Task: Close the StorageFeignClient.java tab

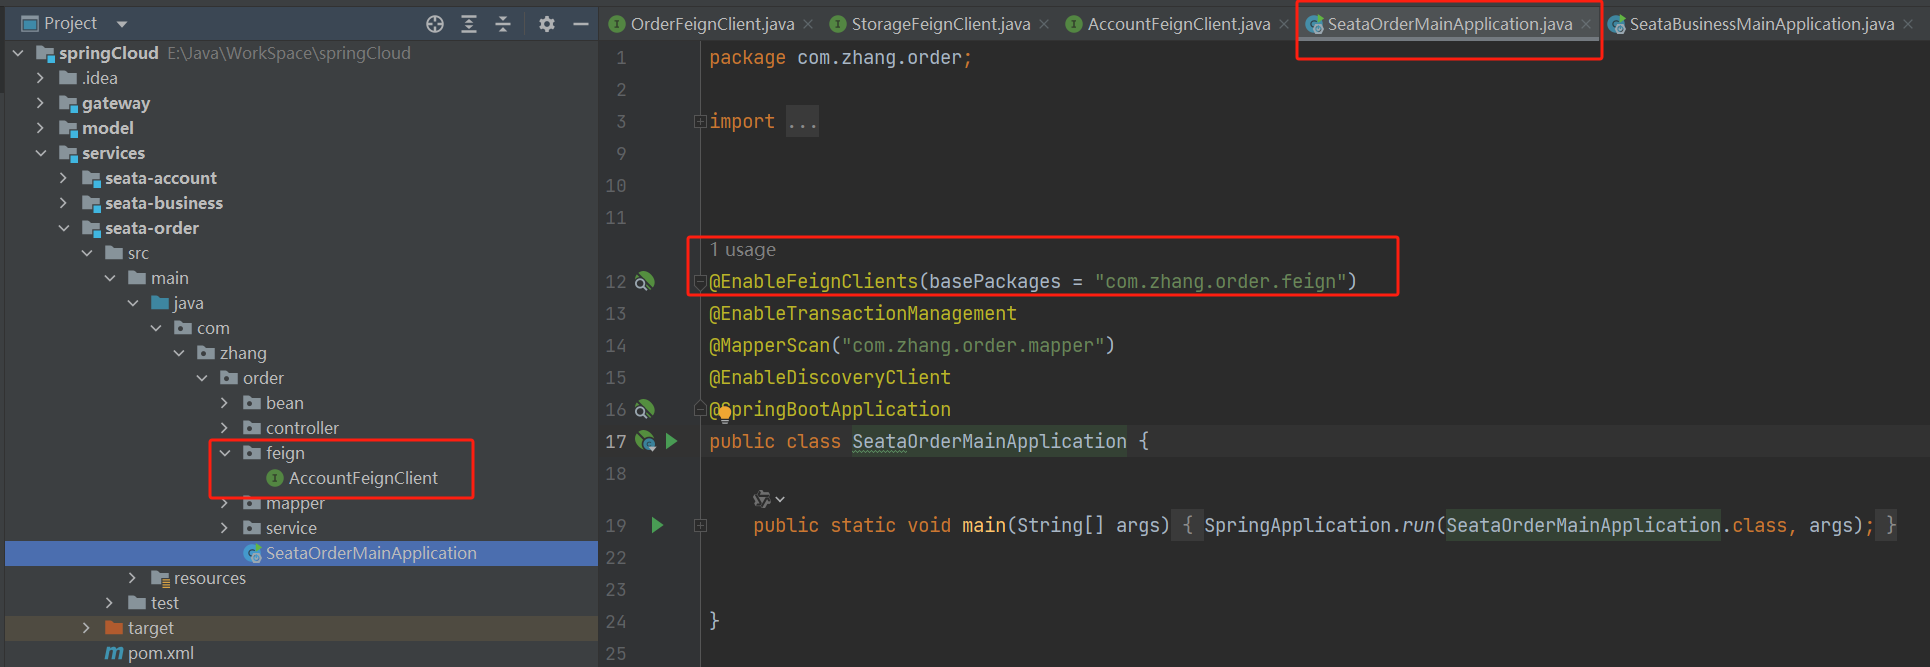Action: 1044,24
